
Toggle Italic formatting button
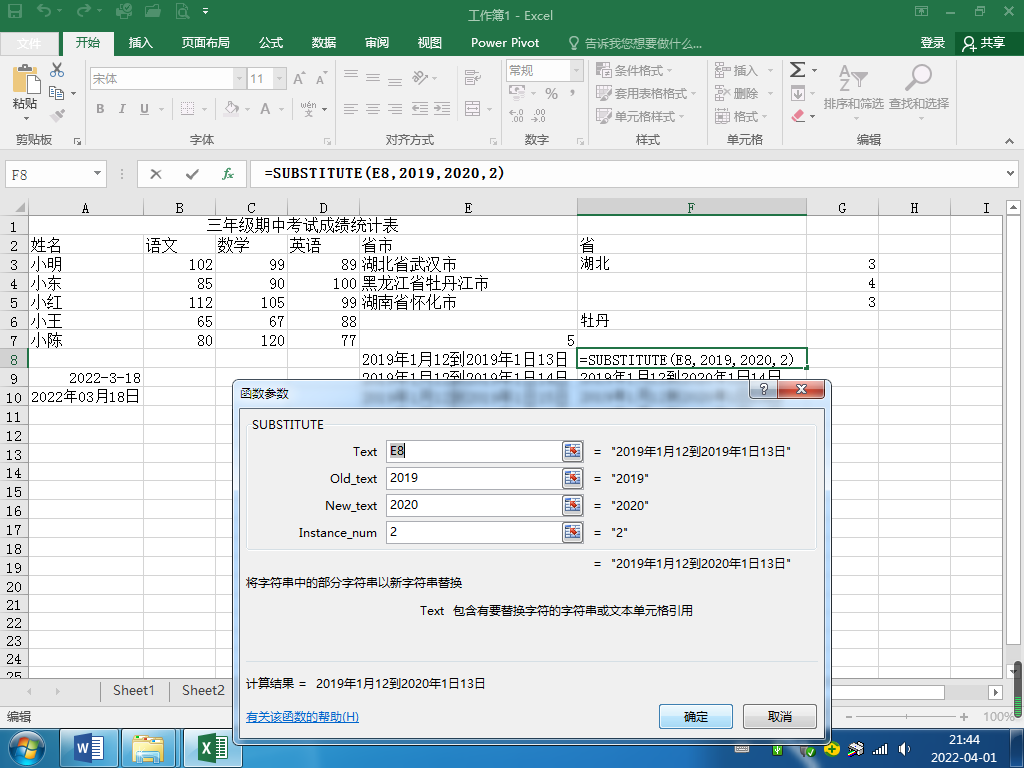click(122, 108)
